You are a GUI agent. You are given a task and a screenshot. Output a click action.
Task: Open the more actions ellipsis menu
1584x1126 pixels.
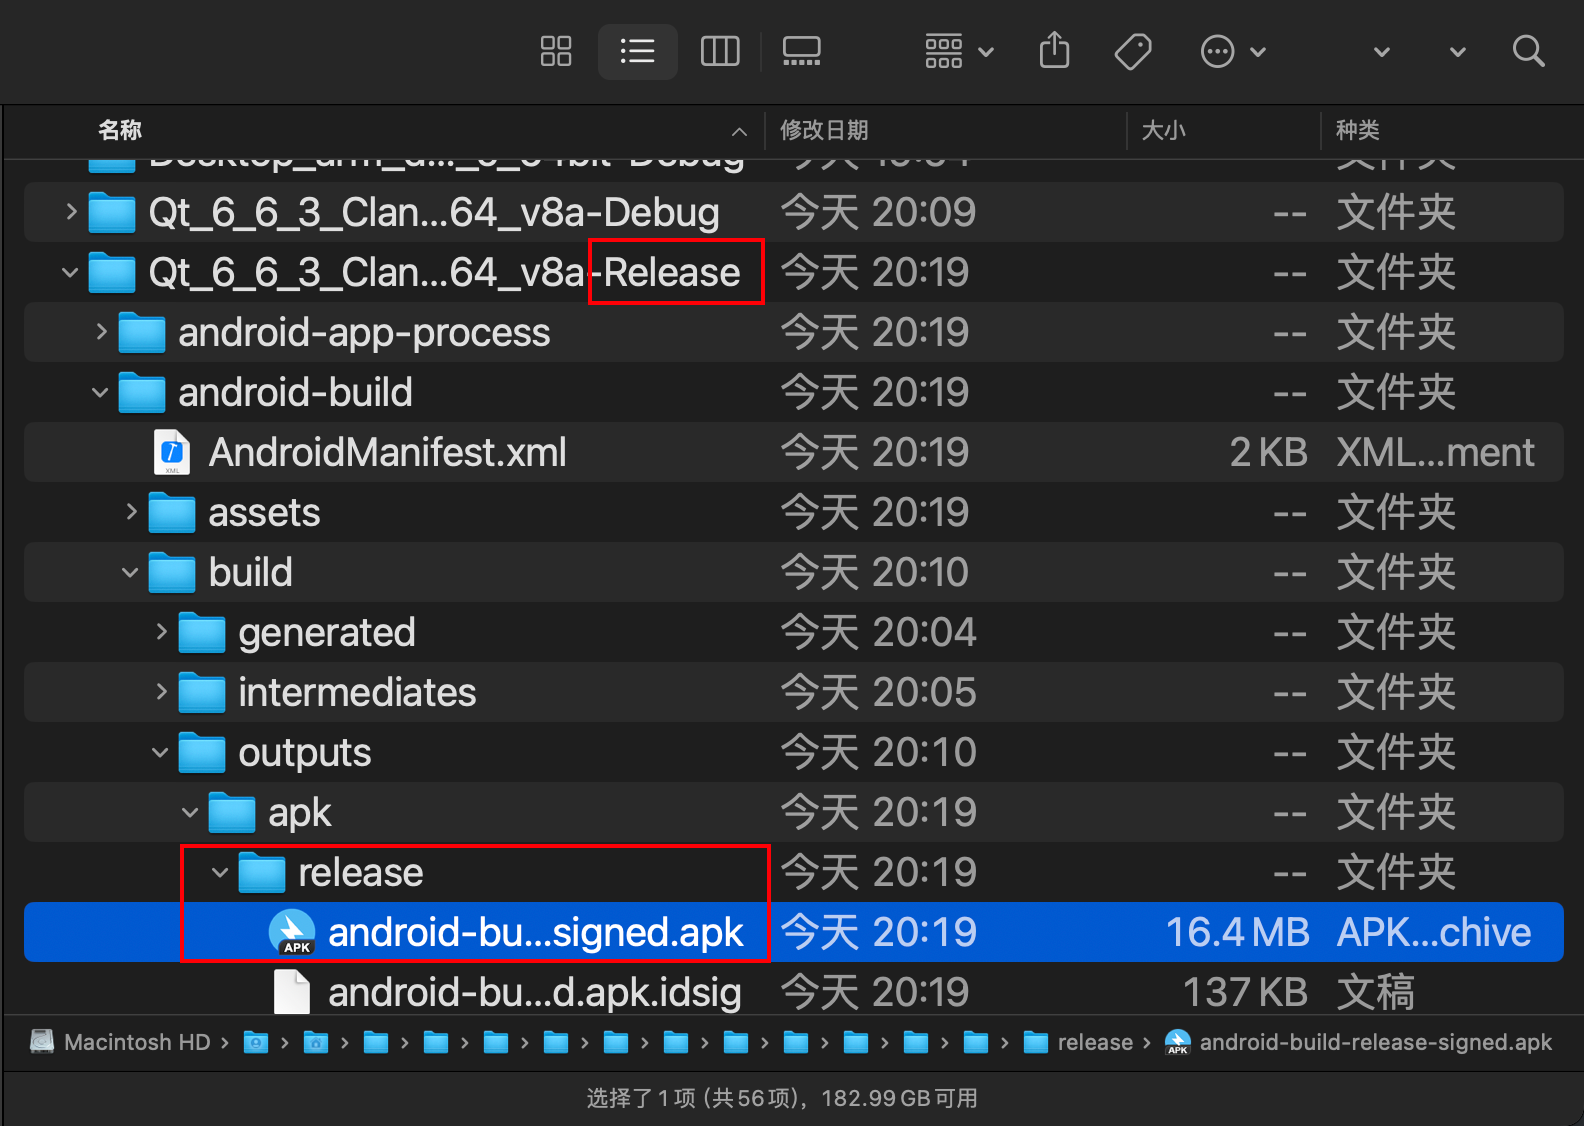click(1233, 51)
